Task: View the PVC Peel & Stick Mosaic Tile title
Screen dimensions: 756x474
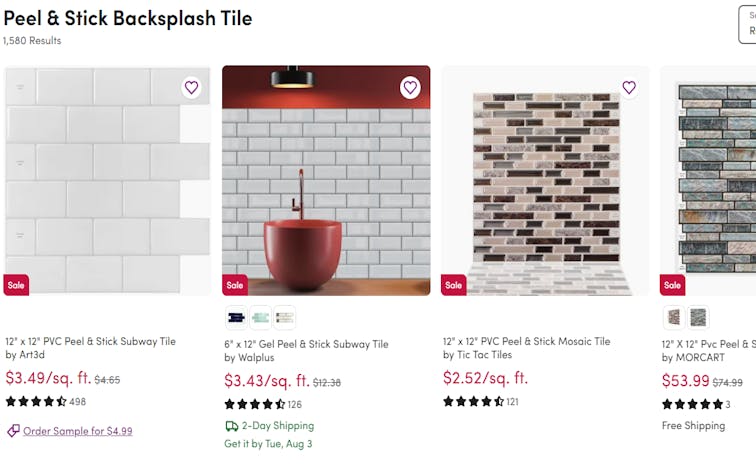Action: [x=526, y=341]
